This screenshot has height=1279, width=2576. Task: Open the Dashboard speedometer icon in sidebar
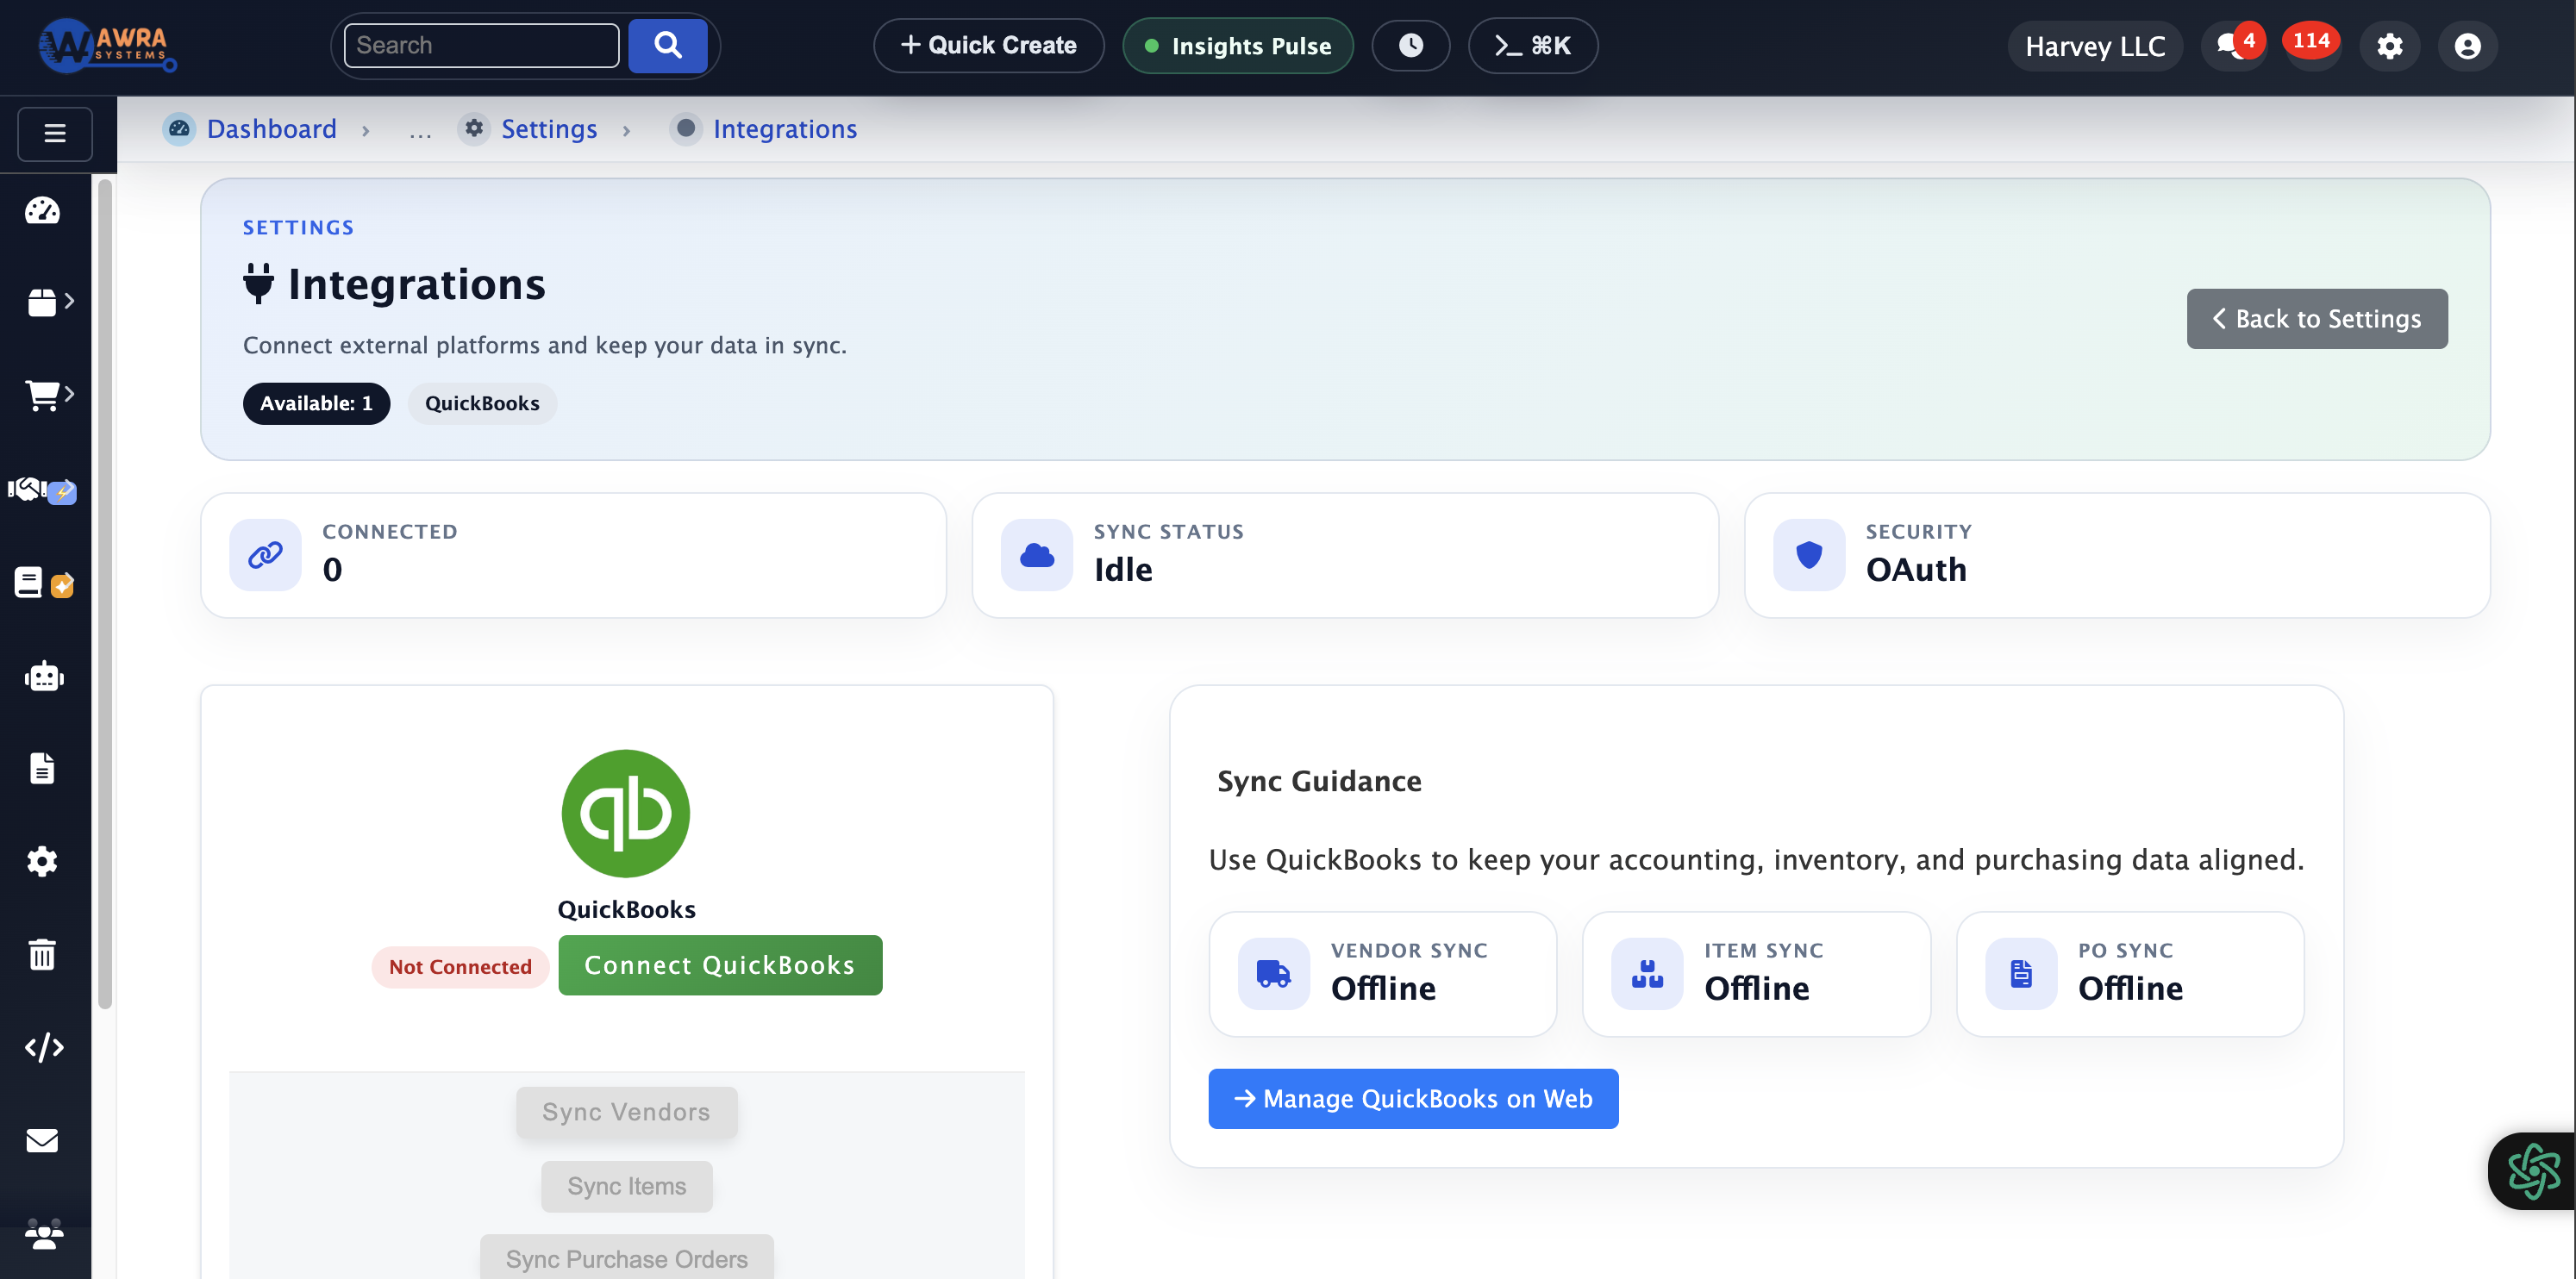[42, 211]
